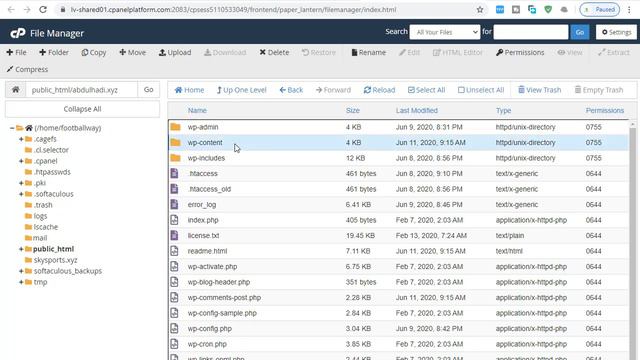The width and height of the screenshot is (640, 360).
Task: Expand the public_html tree folder
Action: coord(21,249)
